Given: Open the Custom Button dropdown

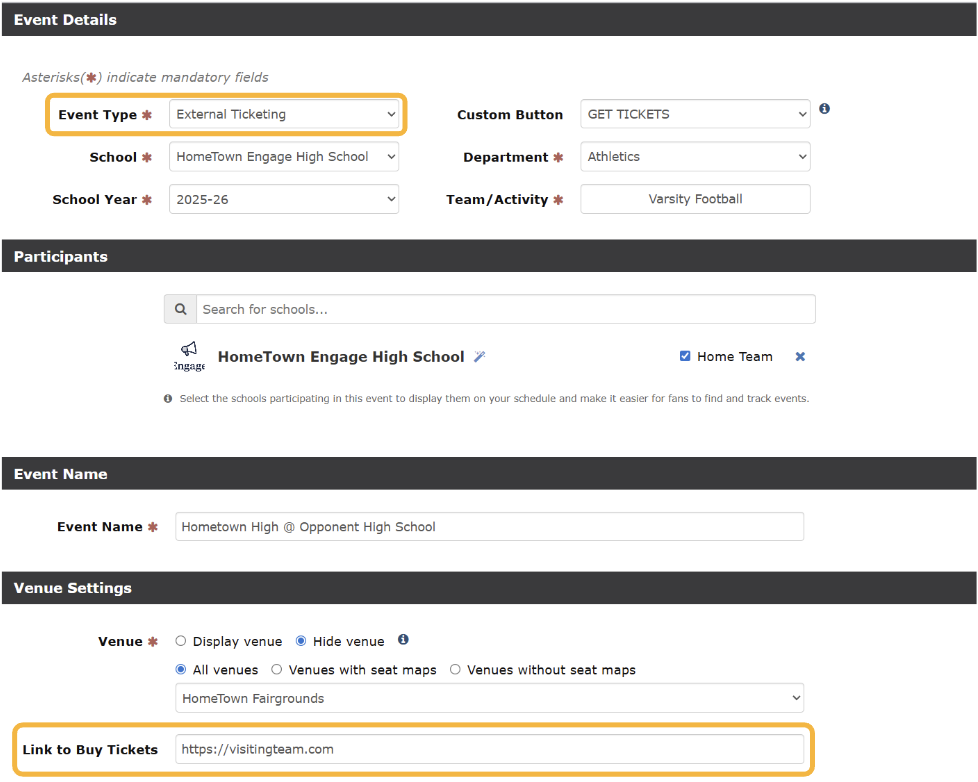Looking at the screenshot, I should (x=695, y=114).
